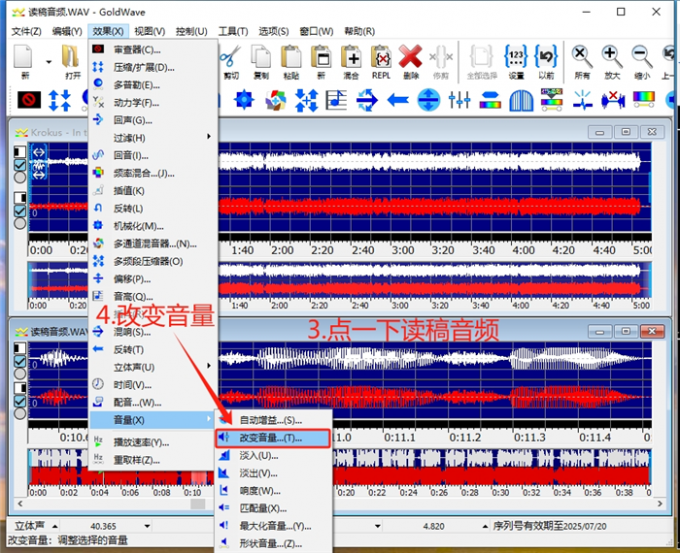This screenshot has height=553, width=680.
Task: Open the 立体声 channel dropdown in status bar
Action: [55, 527]
